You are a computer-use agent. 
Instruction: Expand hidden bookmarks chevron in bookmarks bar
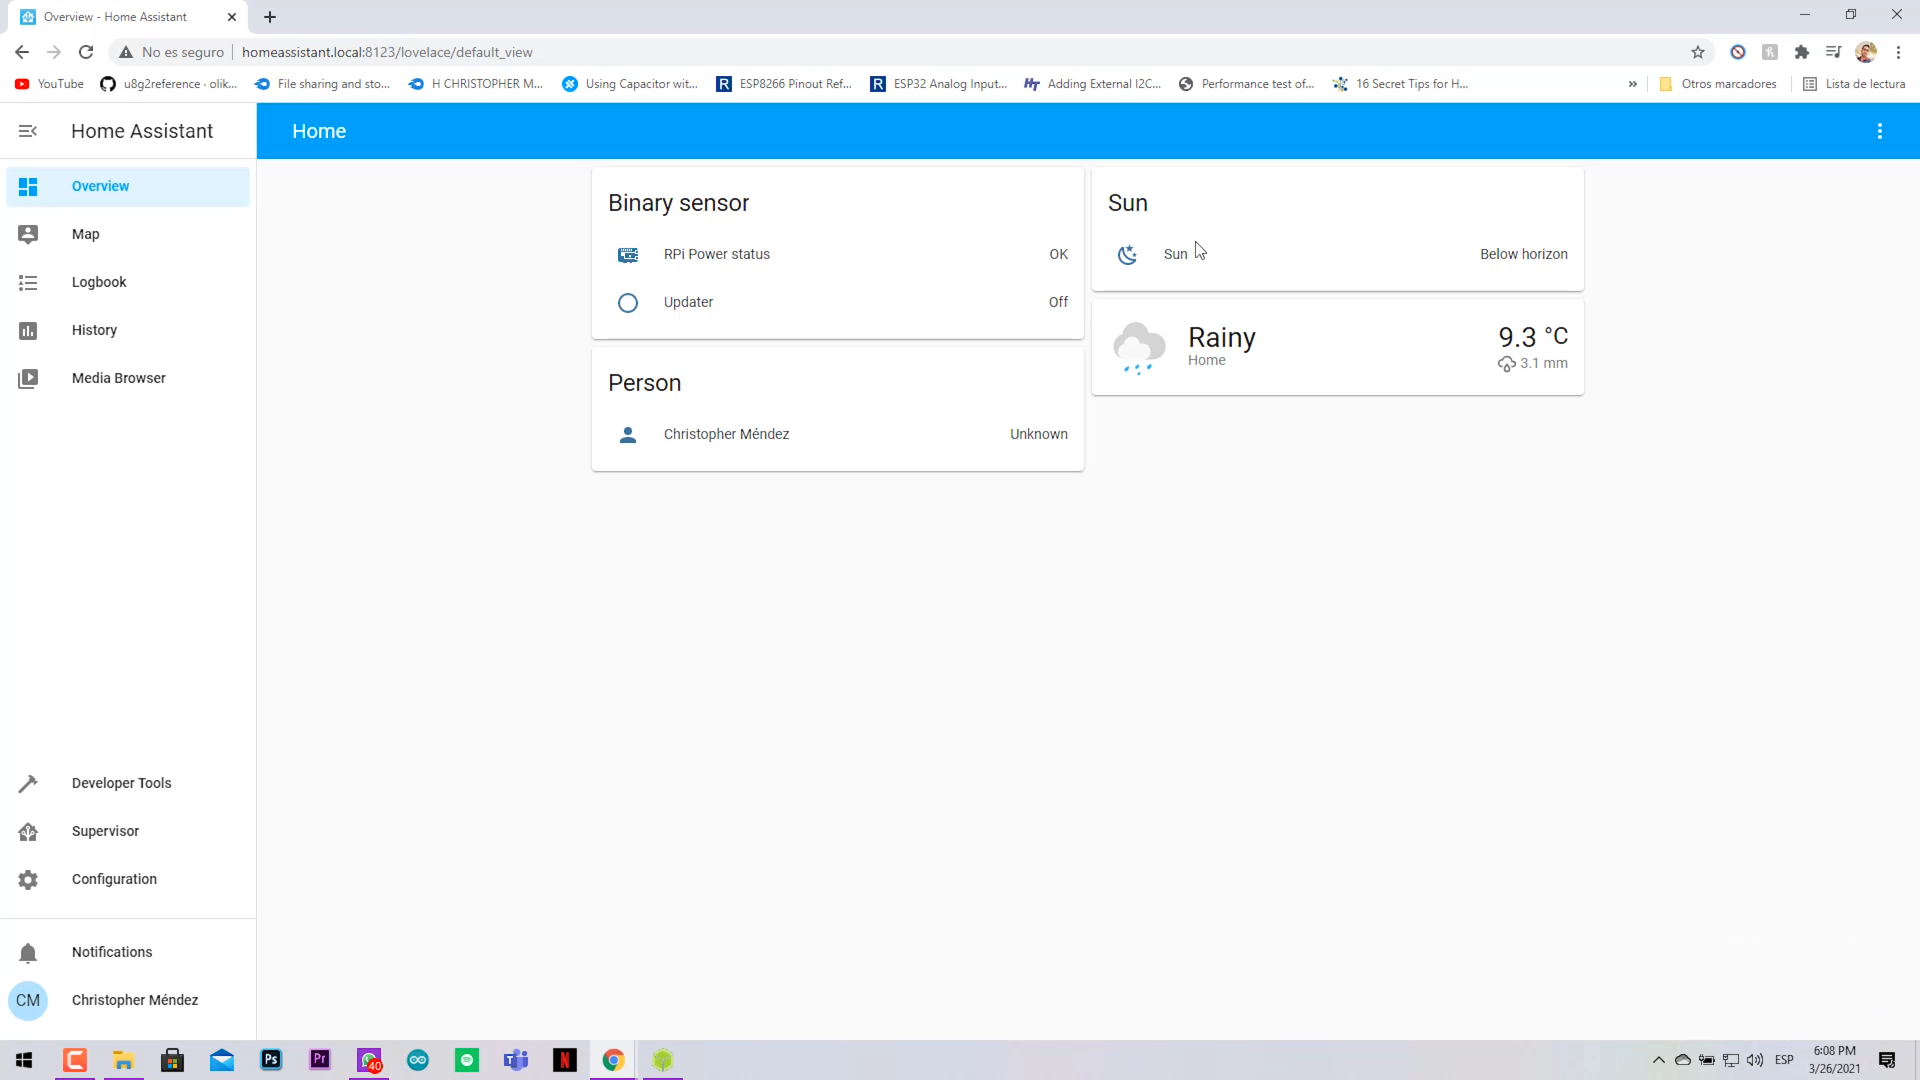(1632, 84)
